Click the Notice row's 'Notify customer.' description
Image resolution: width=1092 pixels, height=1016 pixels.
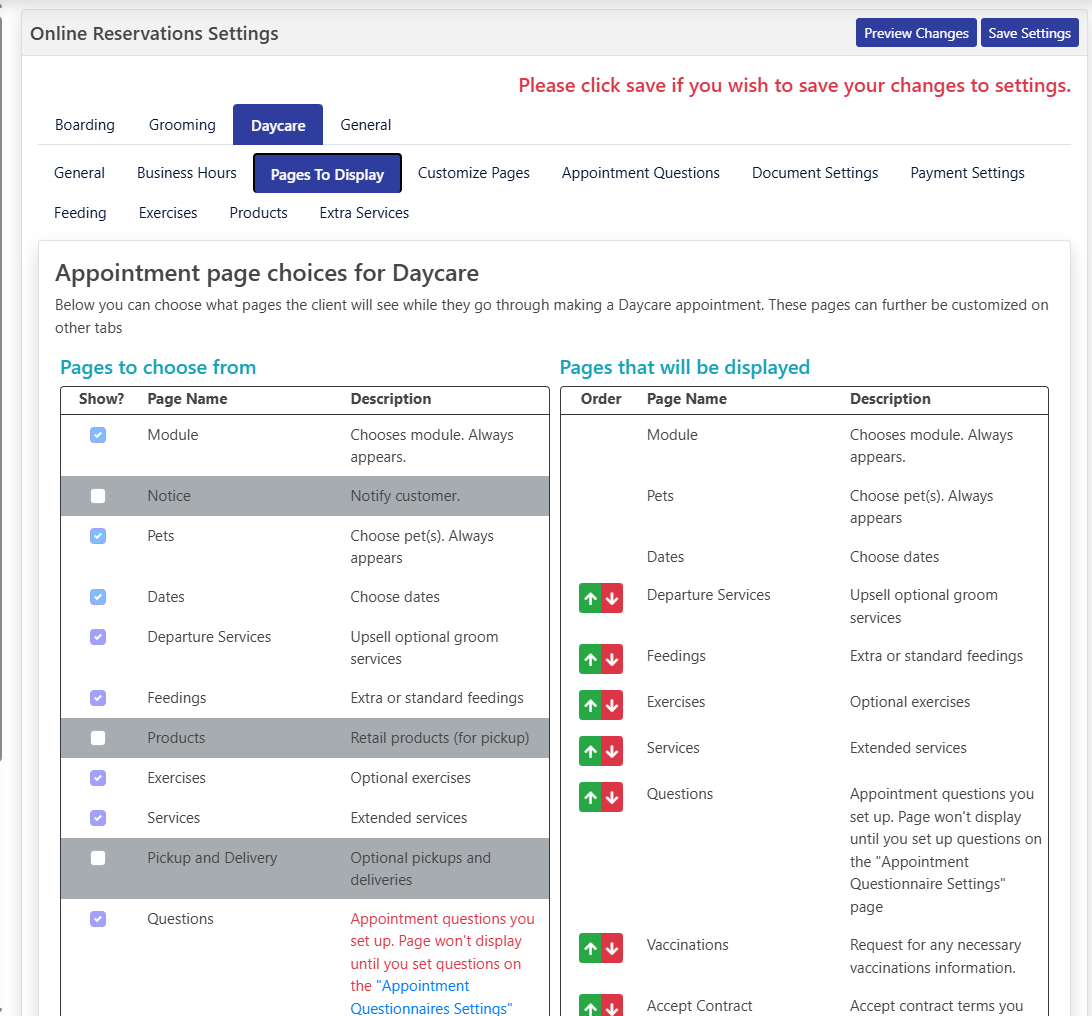point(405,496)
